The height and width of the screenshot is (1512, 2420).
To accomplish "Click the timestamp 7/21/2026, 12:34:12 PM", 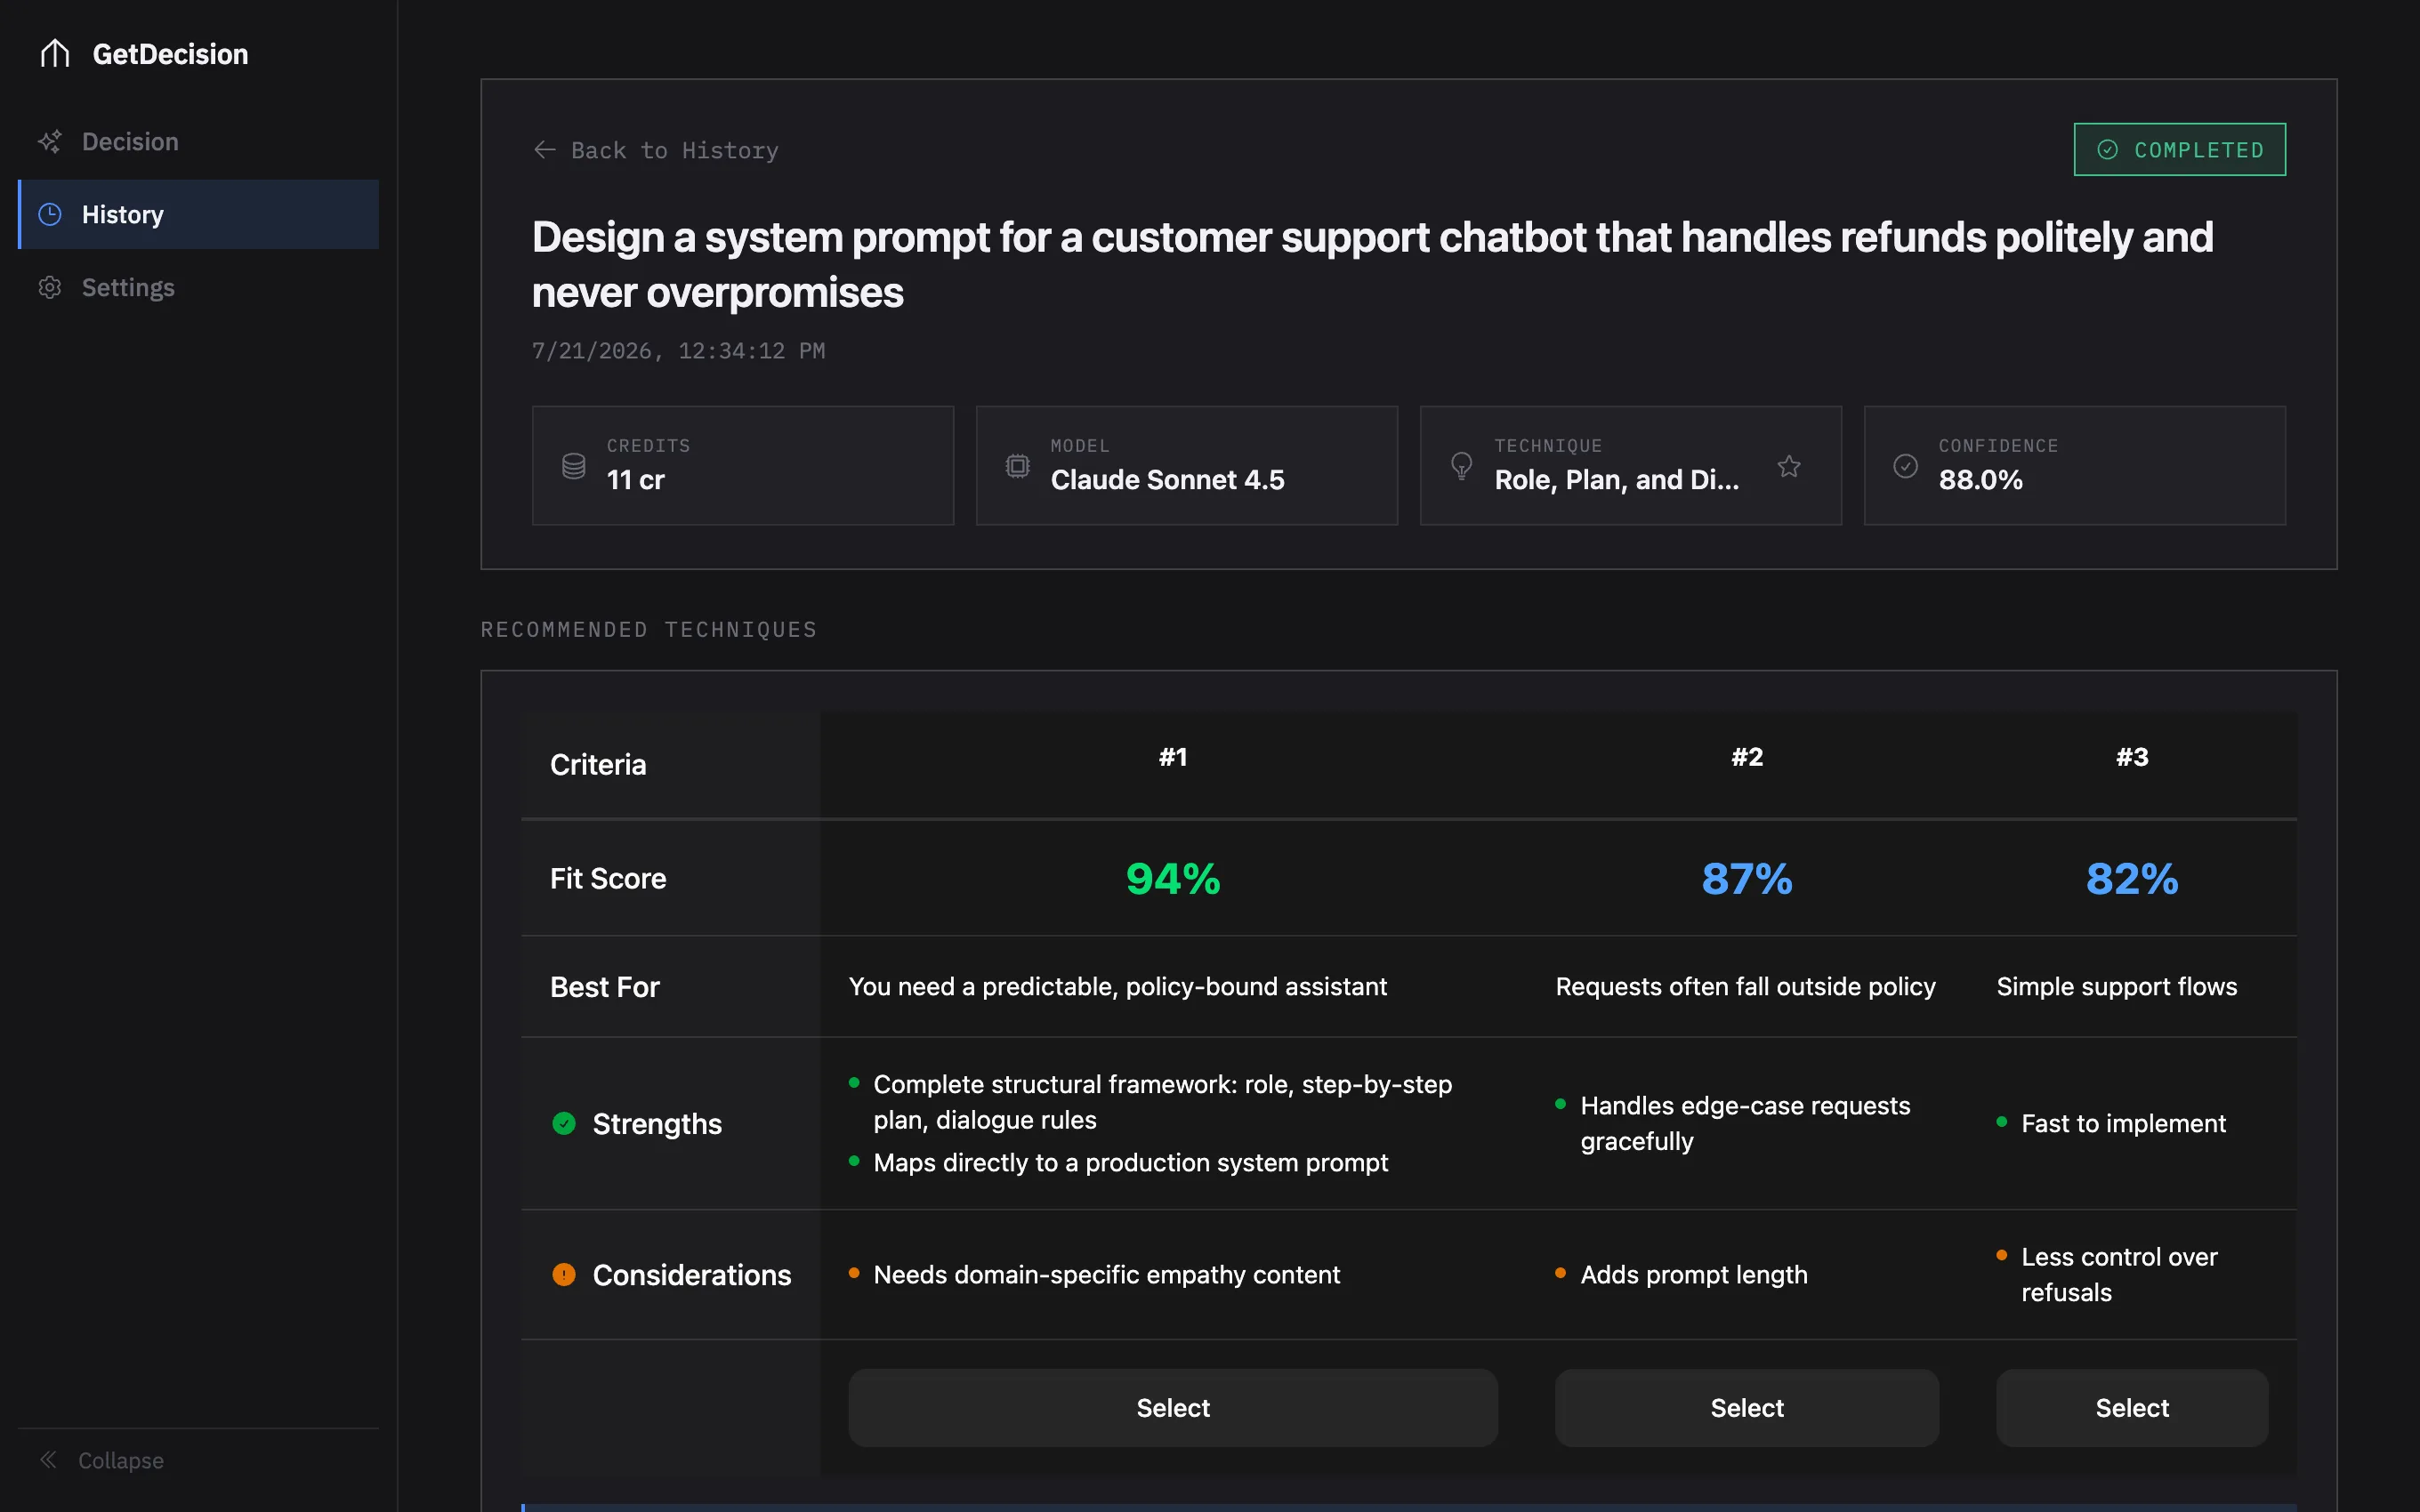I will click(679, 351).
